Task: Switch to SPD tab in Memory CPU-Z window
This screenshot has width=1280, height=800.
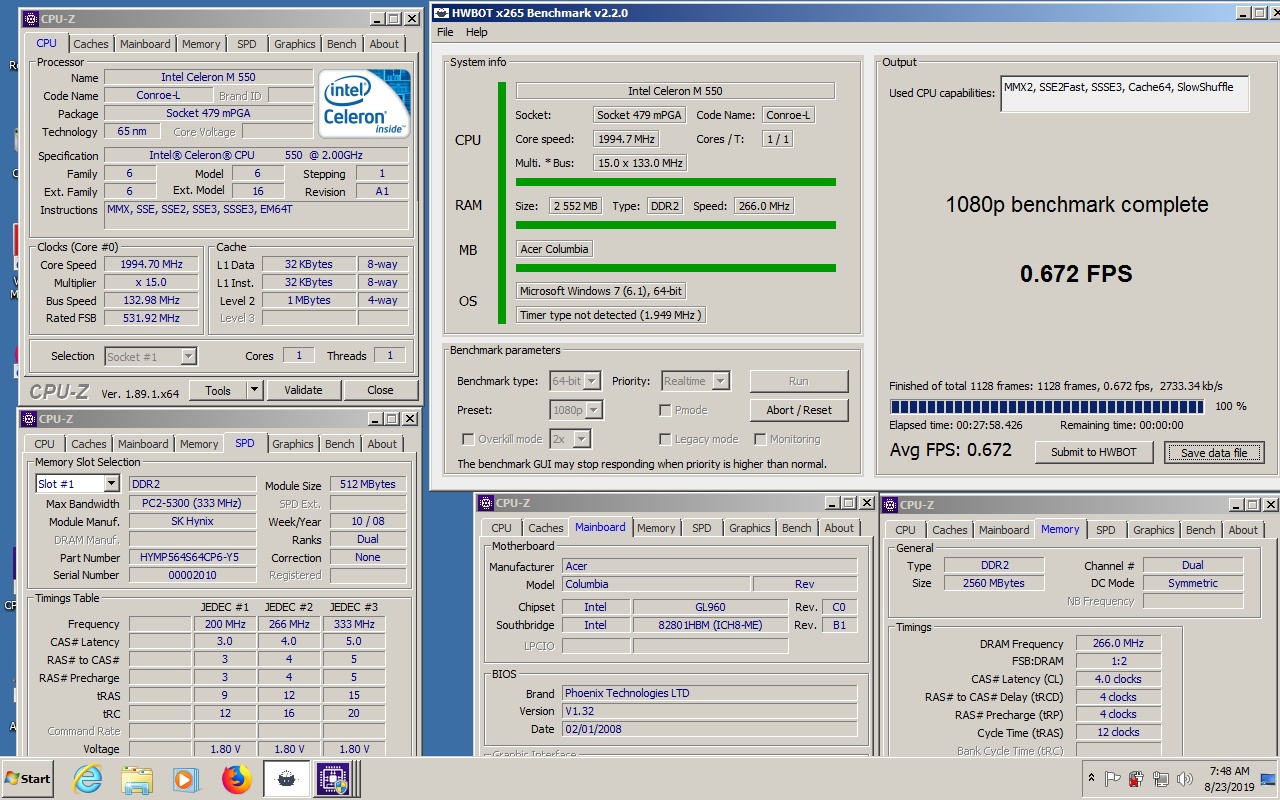Action: [1105, 530]
